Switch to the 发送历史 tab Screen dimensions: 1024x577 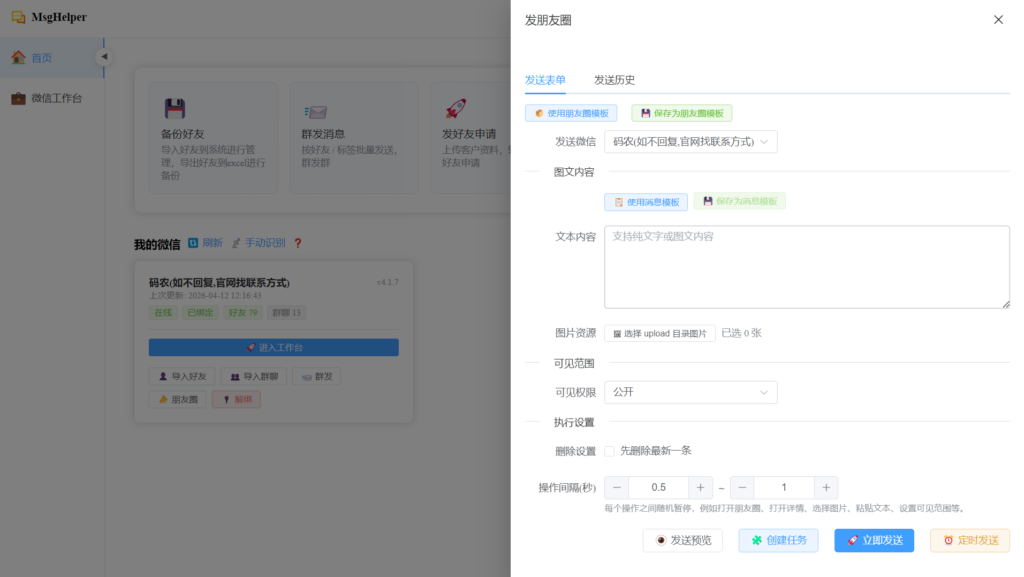click(614, 80)
